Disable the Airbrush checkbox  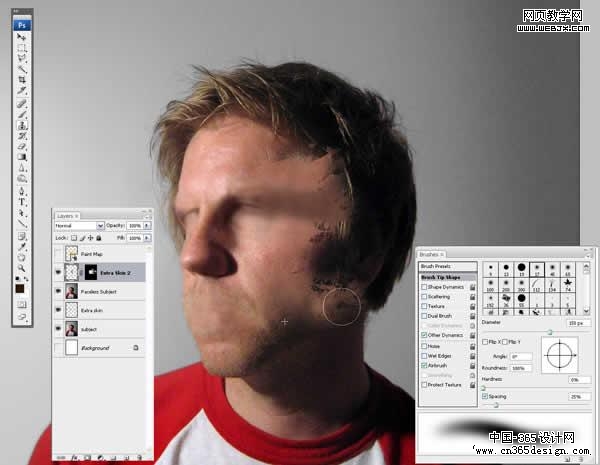[x=424, y=365]
